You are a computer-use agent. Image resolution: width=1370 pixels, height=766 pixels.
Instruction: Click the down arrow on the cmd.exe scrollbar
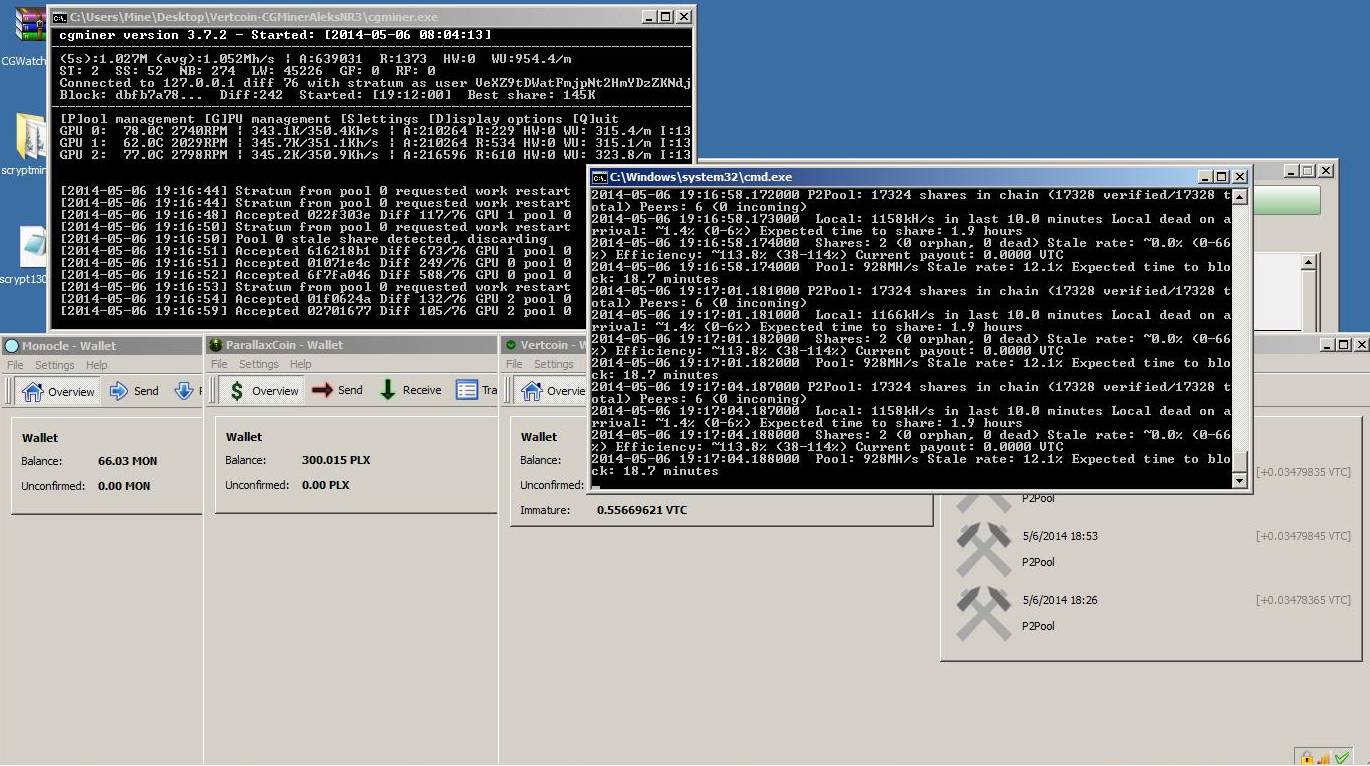(1240, 481)
